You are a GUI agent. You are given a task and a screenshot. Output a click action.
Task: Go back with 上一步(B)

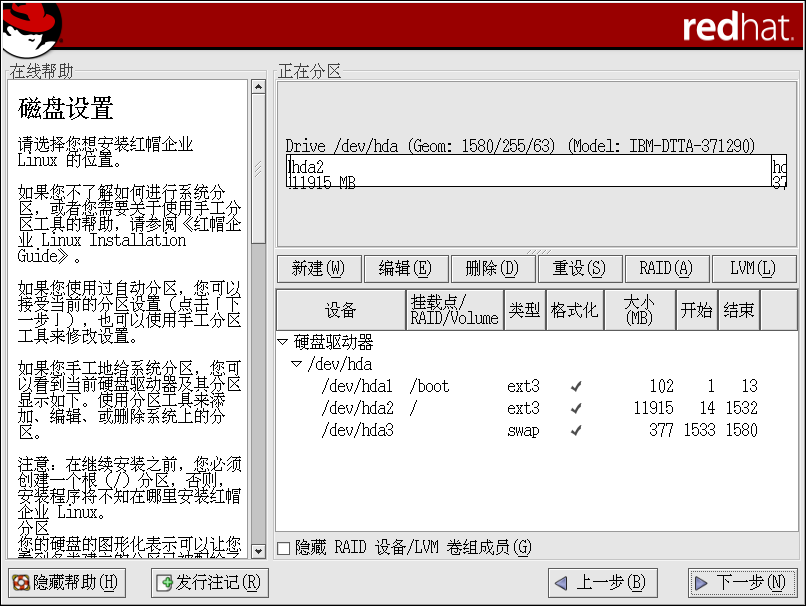pyautogui.click(x=603, y=583)
